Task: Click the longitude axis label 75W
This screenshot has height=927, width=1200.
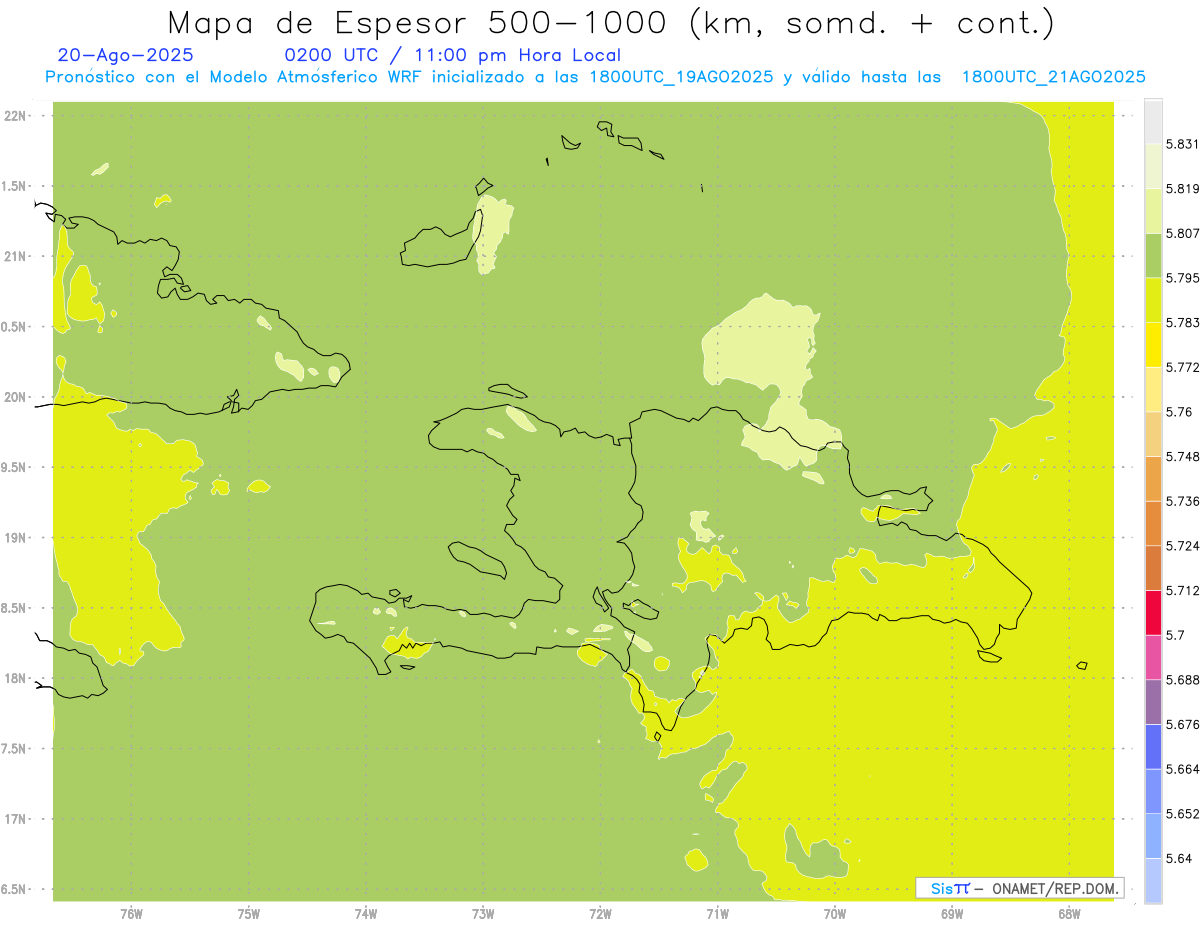Action: (x=249, y=914)
